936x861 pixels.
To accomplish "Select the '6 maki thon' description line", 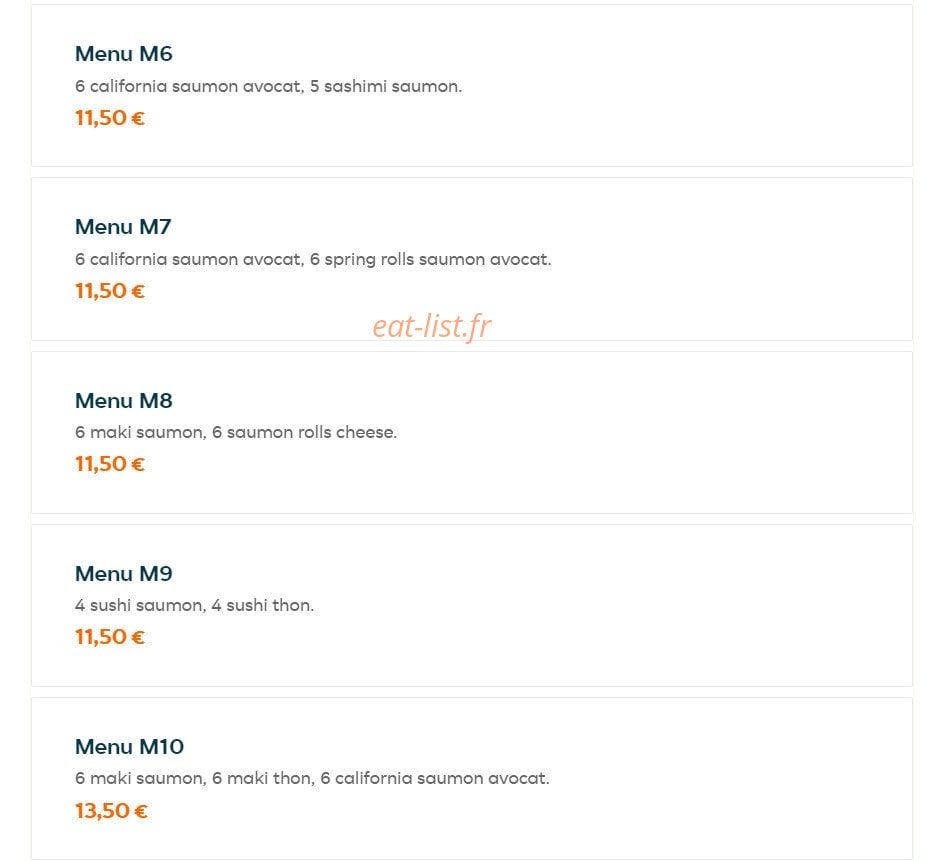I will [262, 779].
